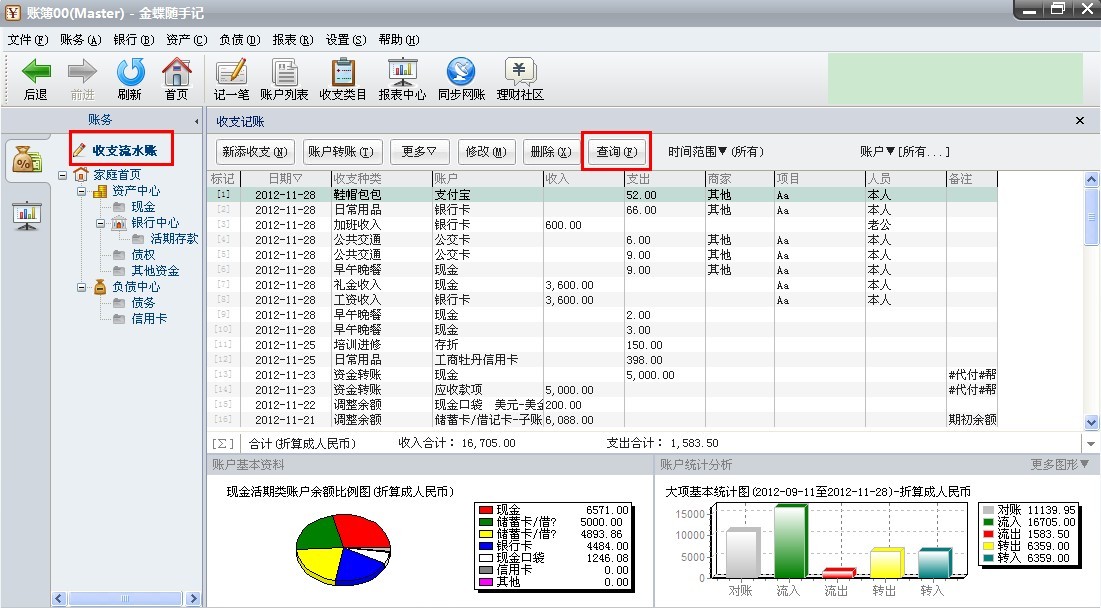Click the pencil icon beside 收支流水账

click(79, 150)
